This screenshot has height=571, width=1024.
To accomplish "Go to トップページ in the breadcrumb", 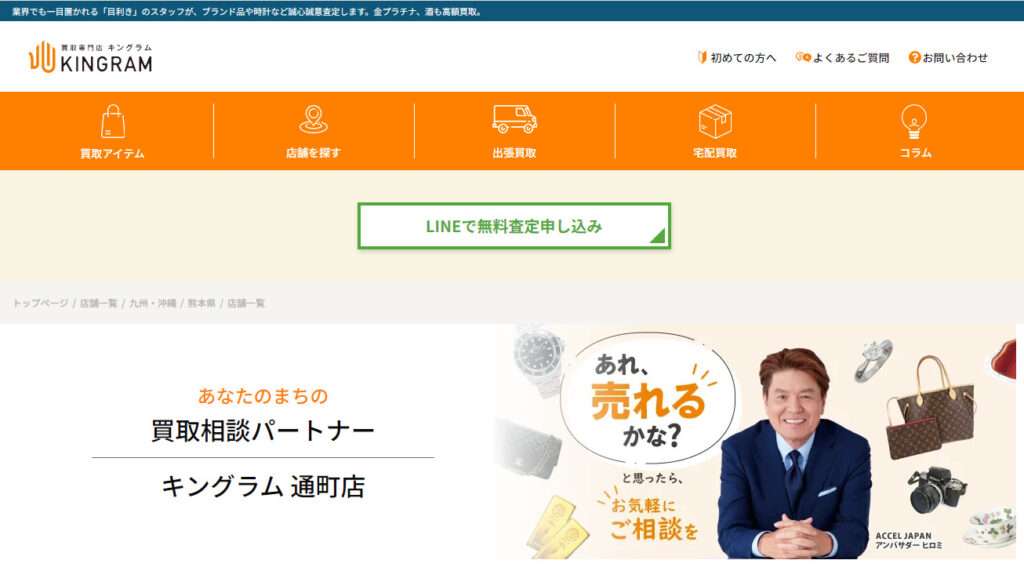I will [40, 303].
